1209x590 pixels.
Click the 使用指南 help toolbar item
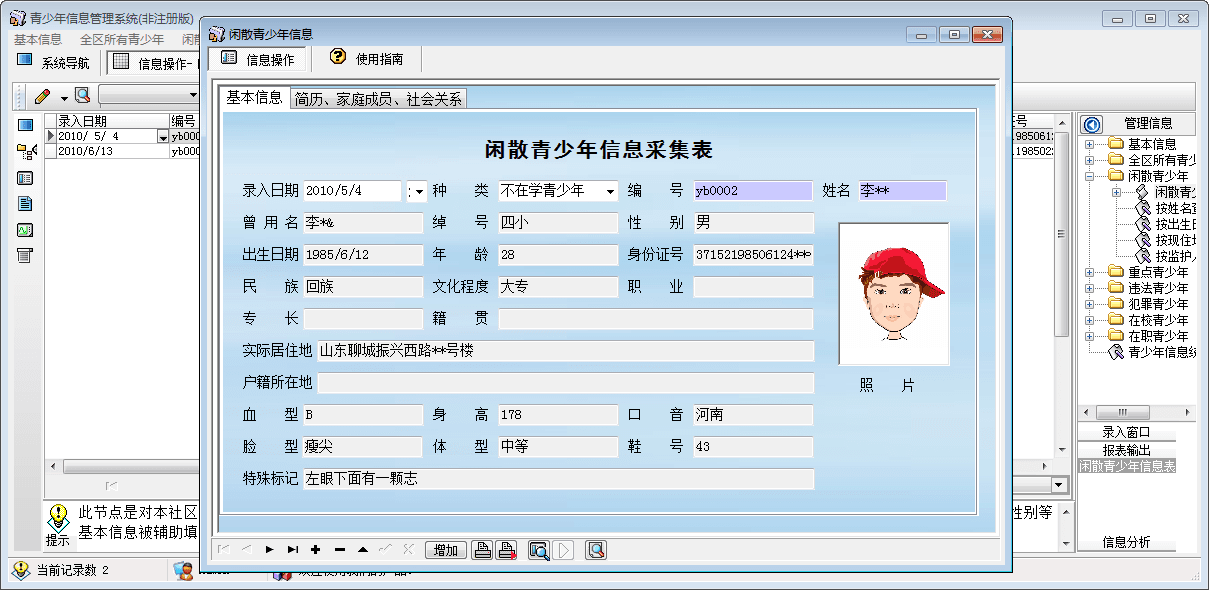click(367, 59)
